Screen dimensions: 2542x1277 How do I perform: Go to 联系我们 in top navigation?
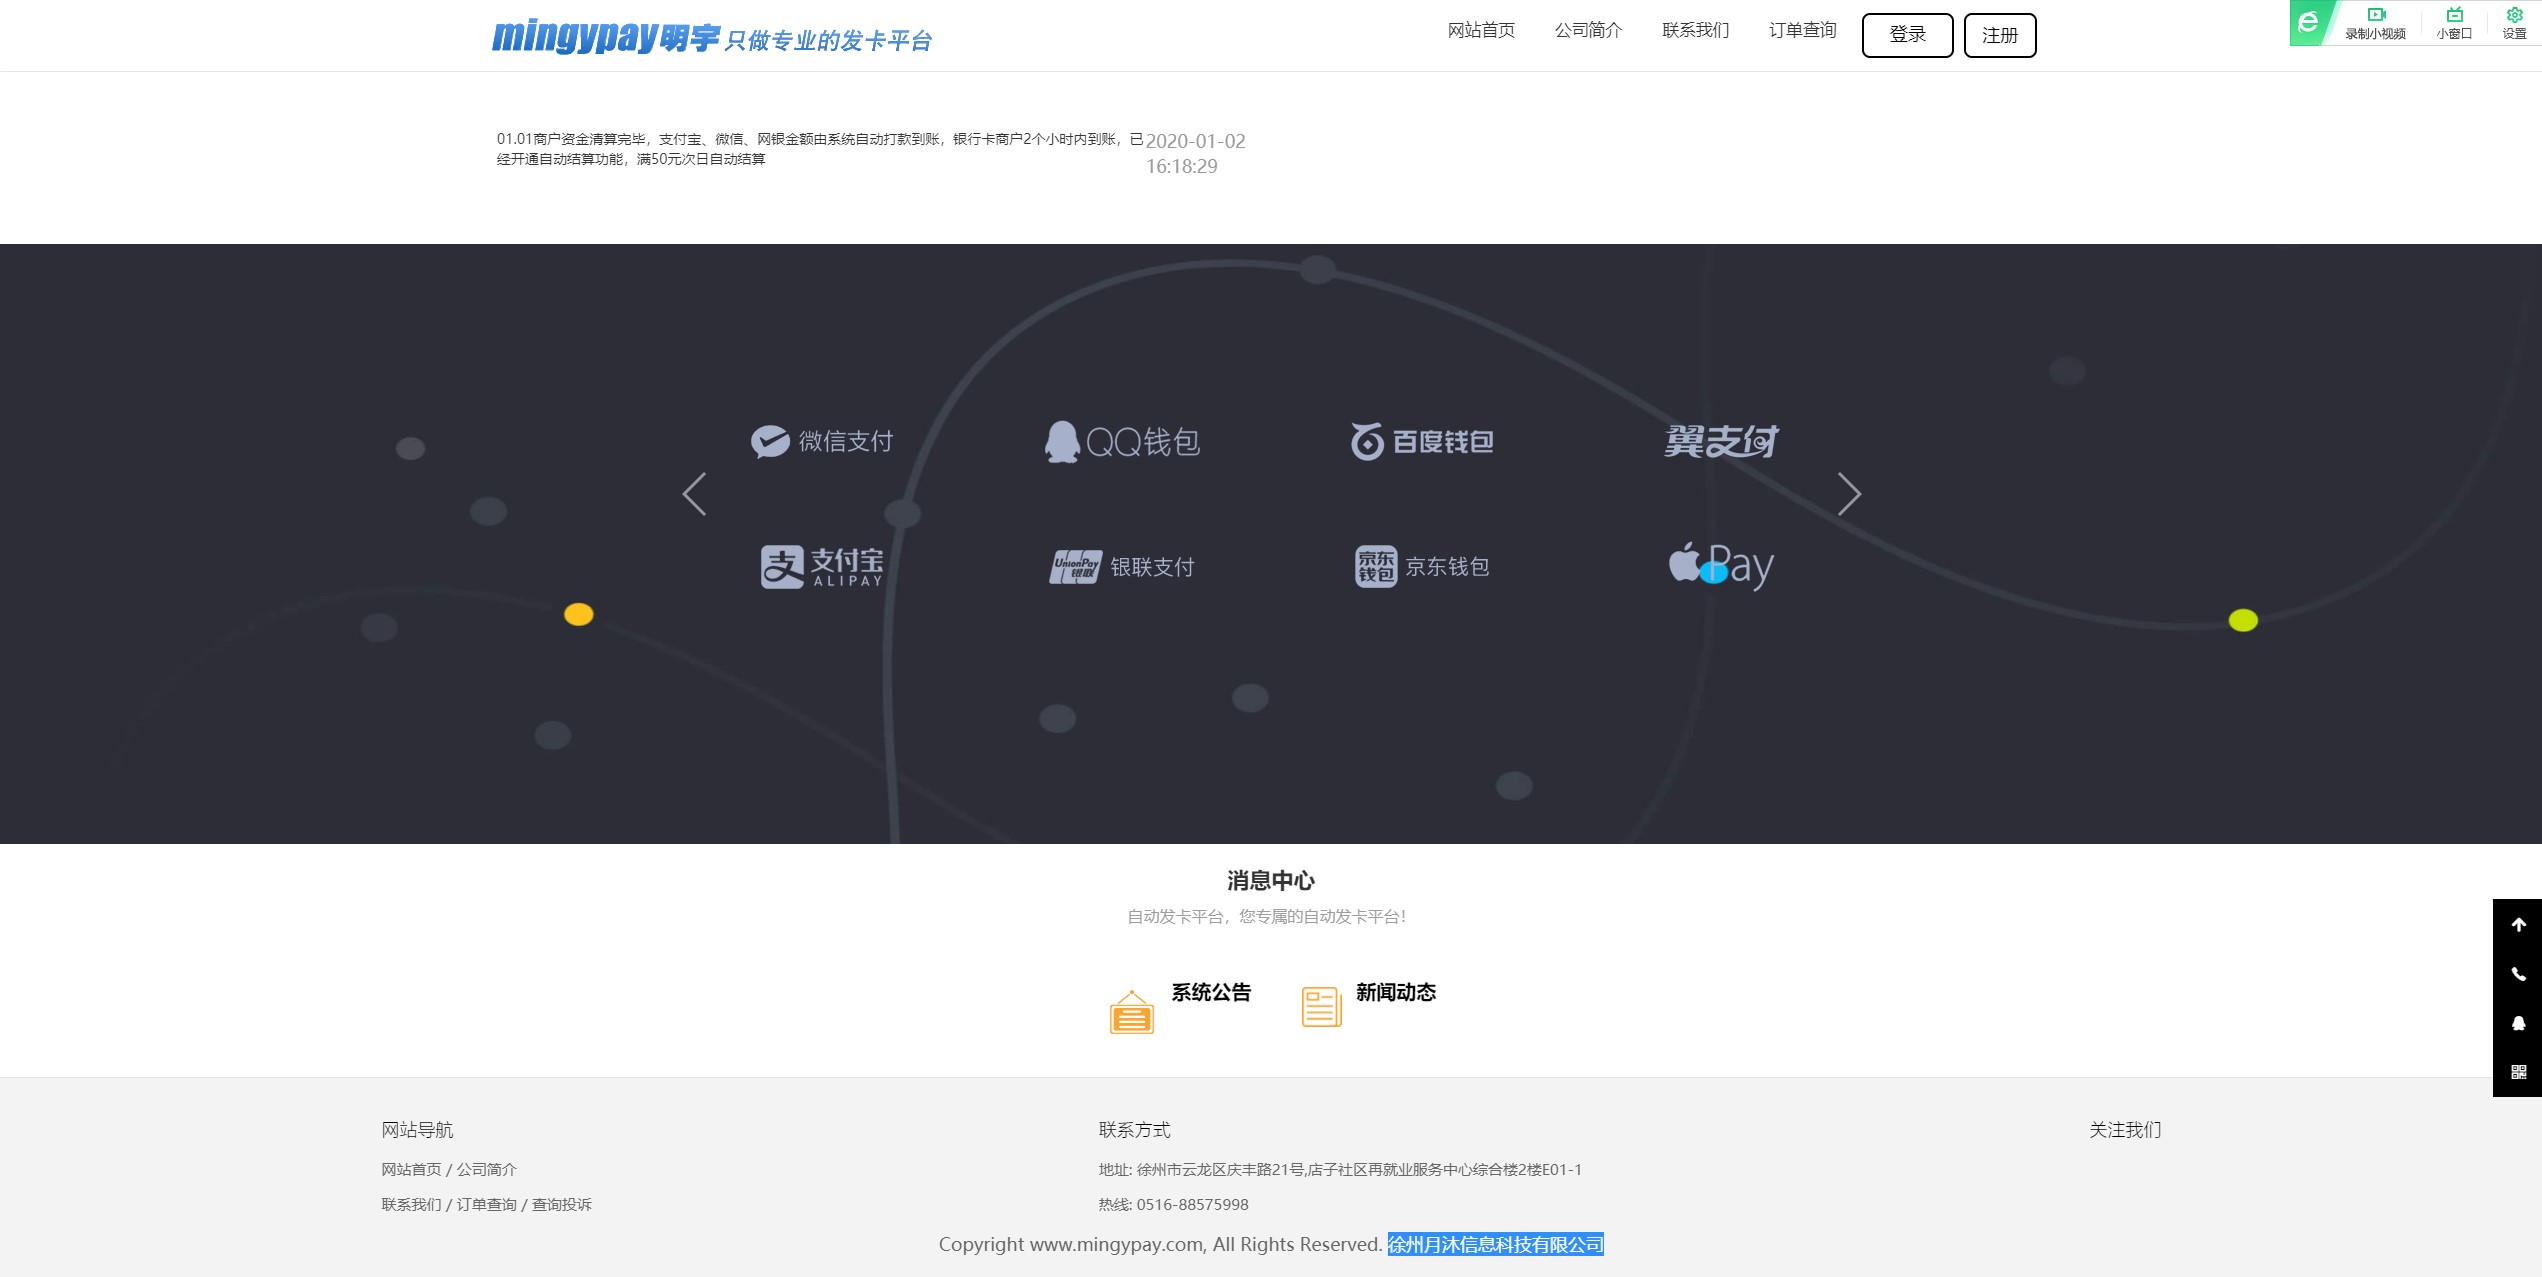click(1695, 31)
